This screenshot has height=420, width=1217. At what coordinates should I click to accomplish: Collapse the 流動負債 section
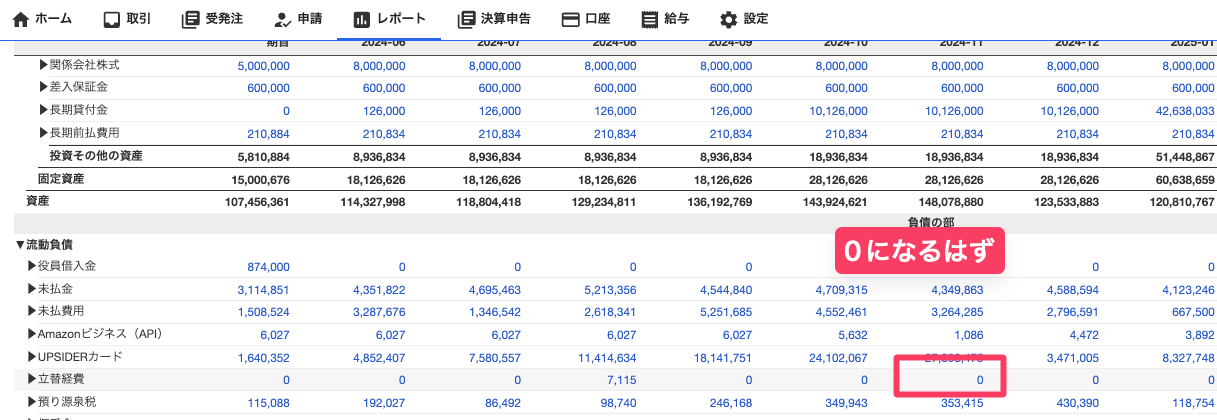pyautogui.click(x=20, y=244)
